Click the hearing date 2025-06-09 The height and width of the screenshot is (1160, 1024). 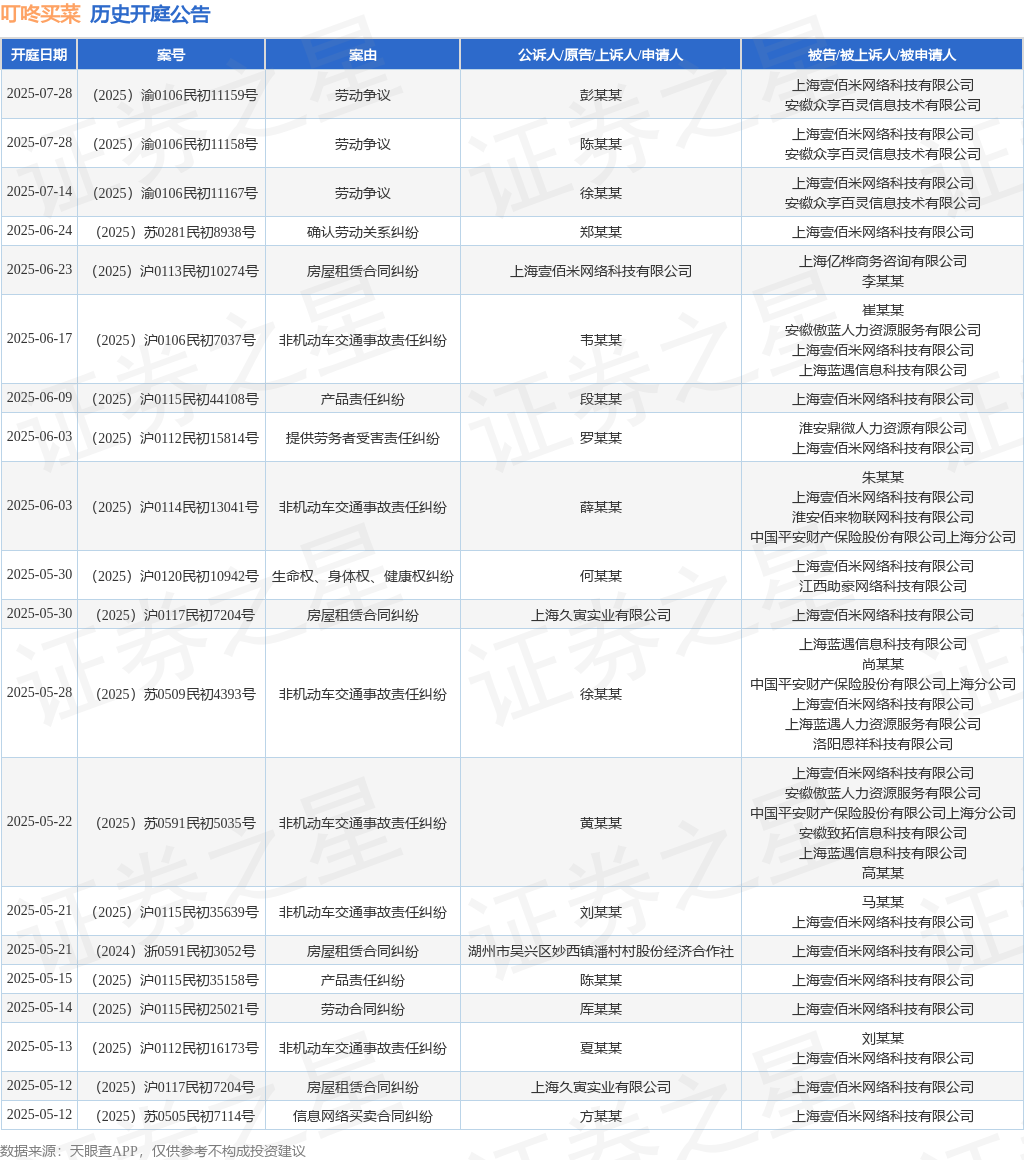click(x=39, y=397)
